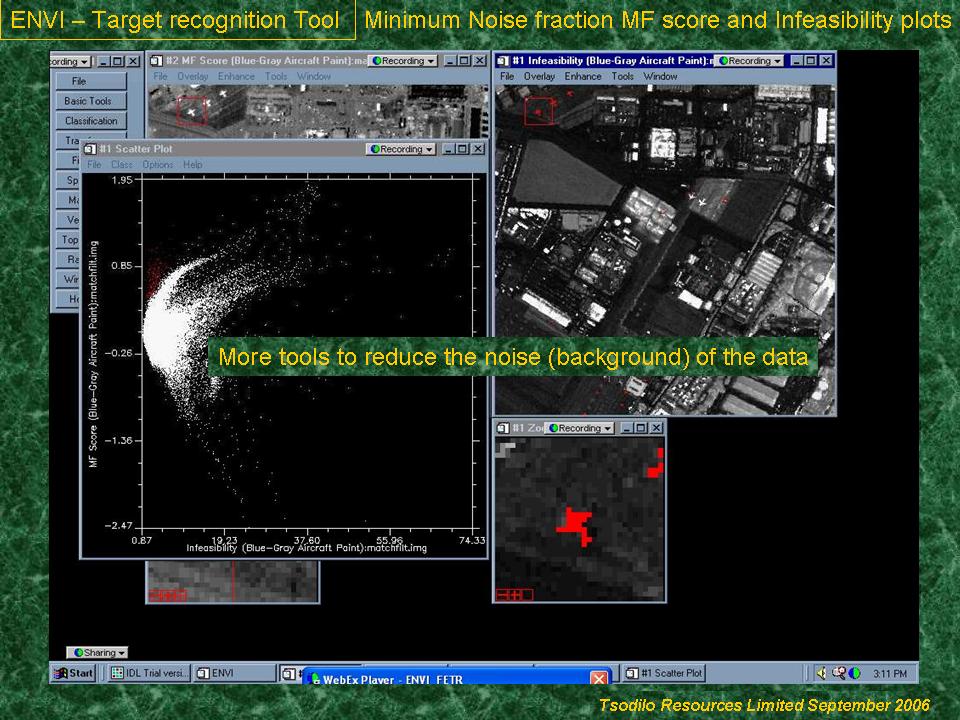
Task: Minimize the #2 MF Score window
Action: 450,61
